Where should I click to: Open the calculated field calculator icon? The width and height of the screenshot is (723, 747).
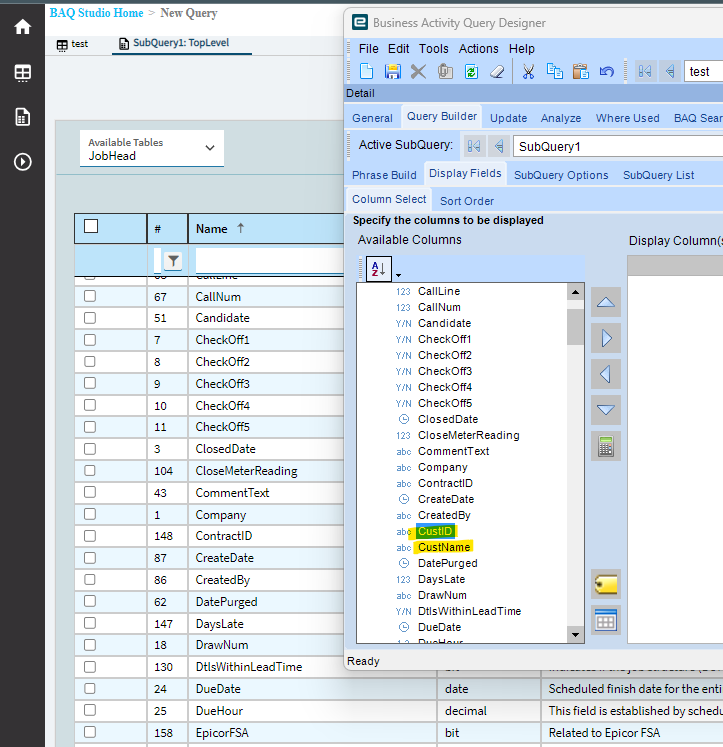pyautogui.click(x=605, y=446)
